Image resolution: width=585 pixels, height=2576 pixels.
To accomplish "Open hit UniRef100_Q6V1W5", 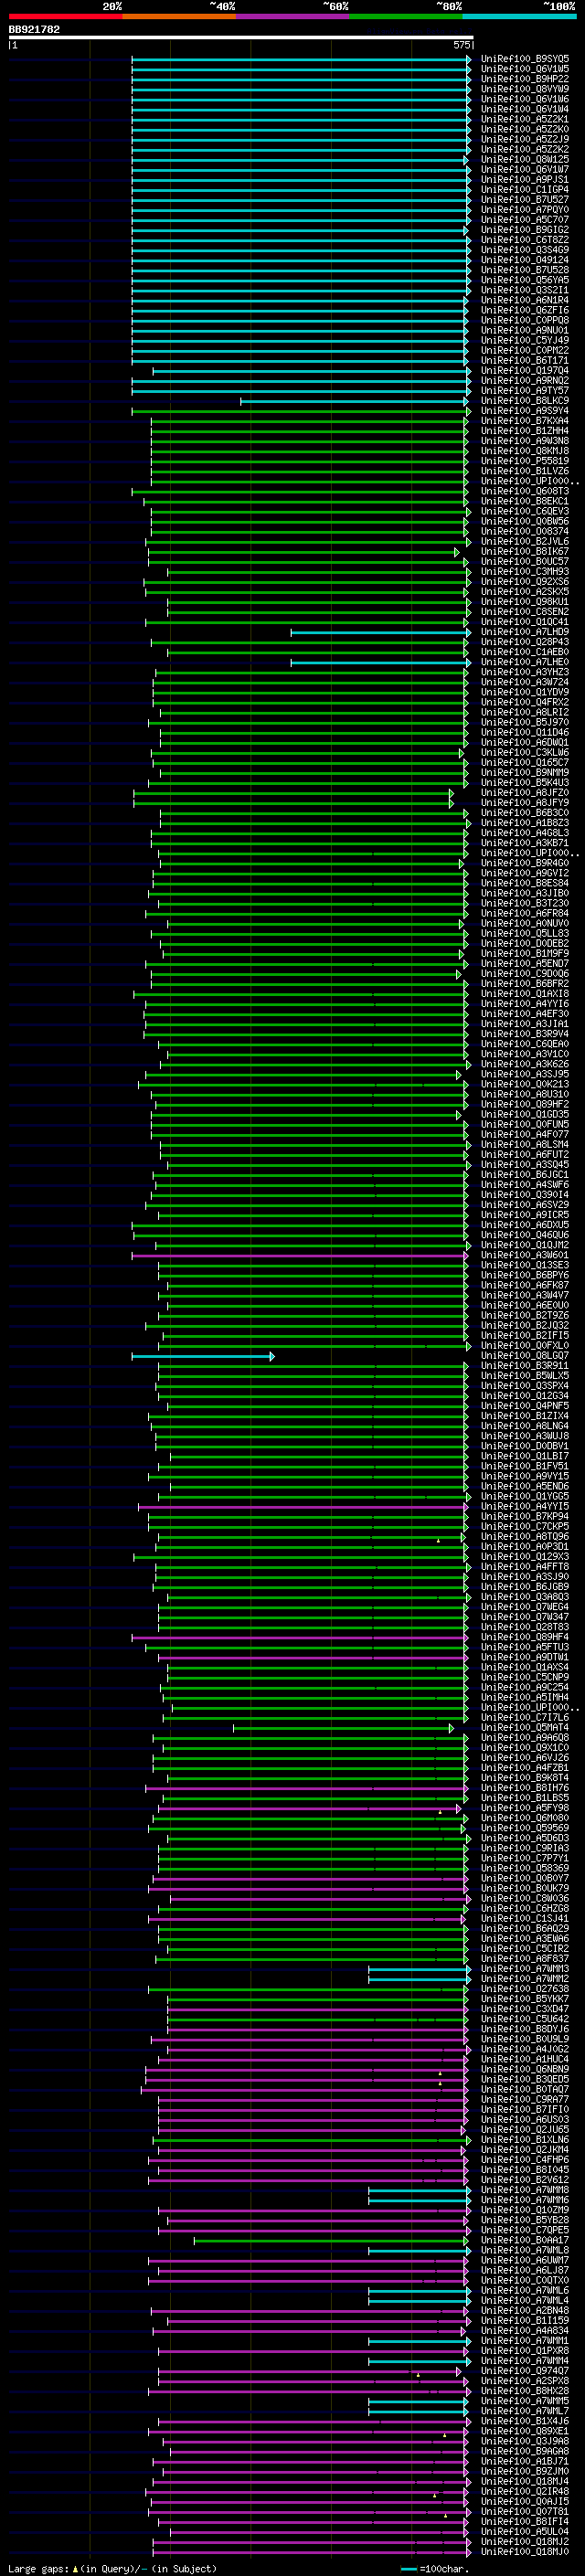I will coord(525,69).
